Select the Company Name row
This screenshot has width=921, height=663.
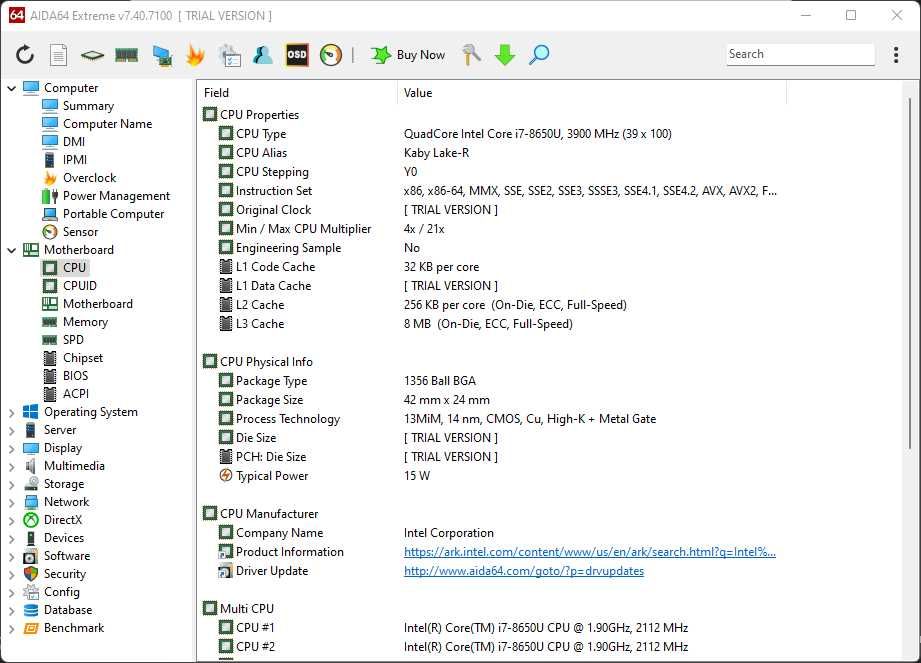[356, 533]
